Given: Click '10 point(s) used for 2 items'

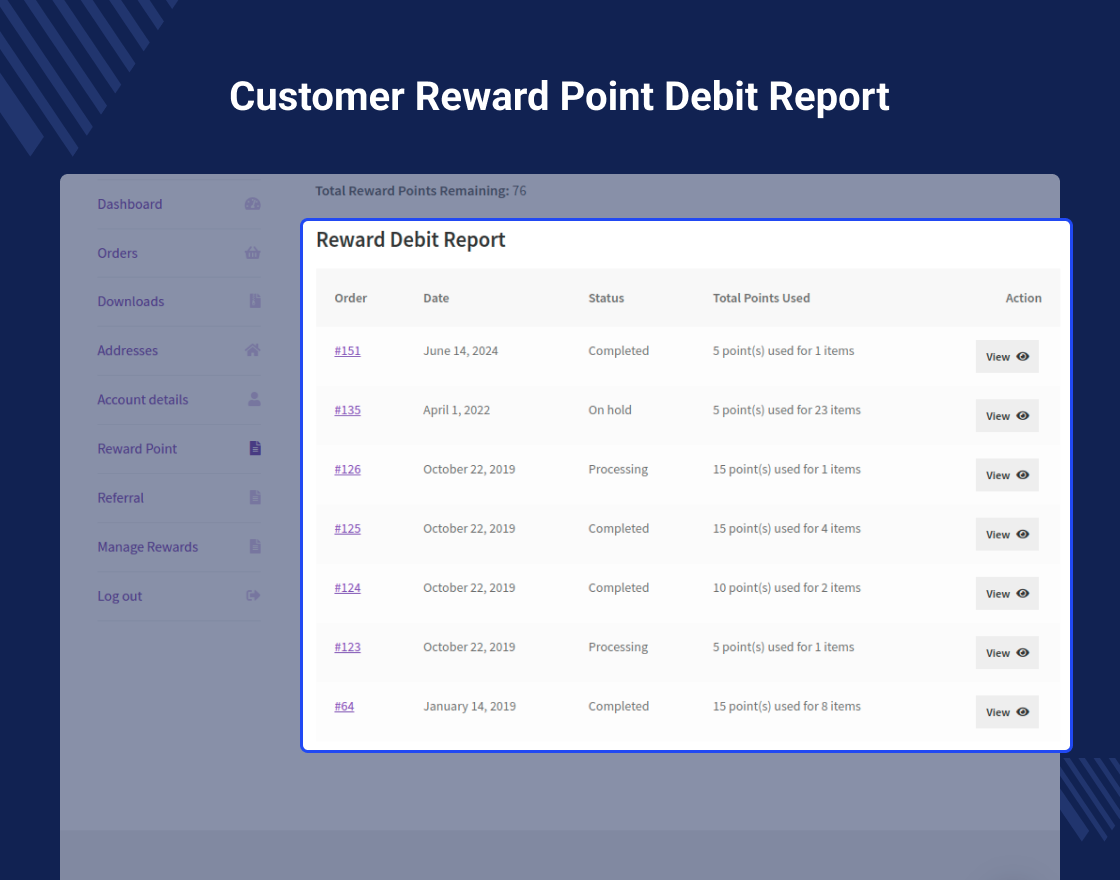Looking at the screenshot, I should coord(786,588).
